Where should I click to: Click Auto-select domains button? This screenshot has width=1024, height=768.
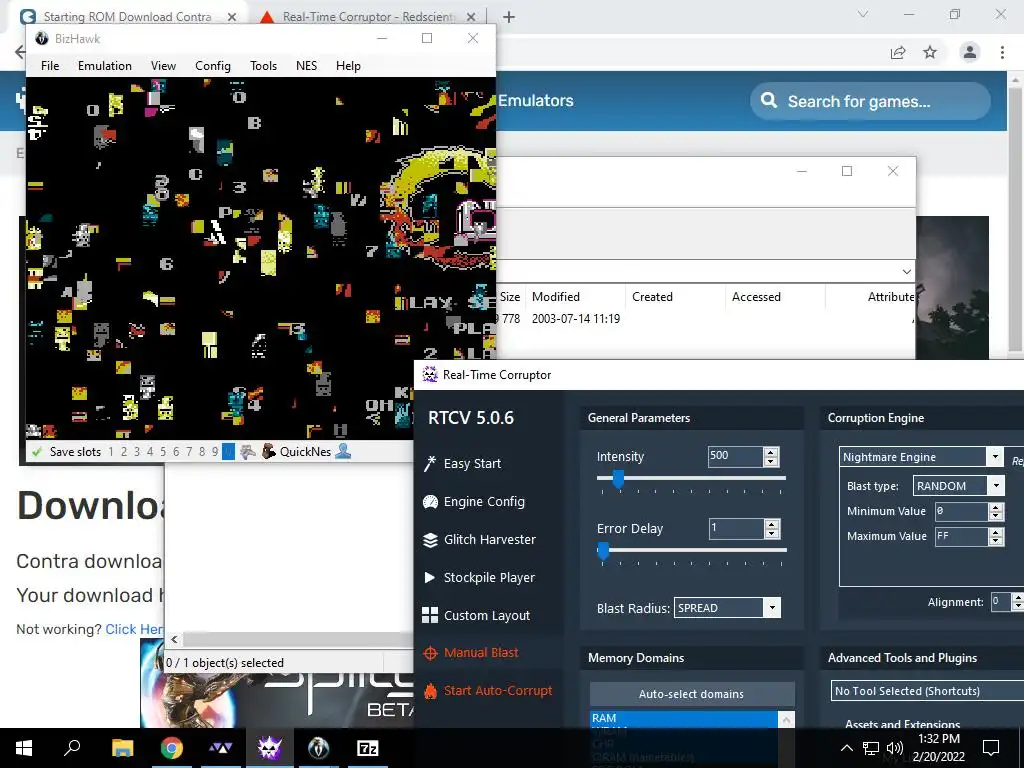point(692,694)
